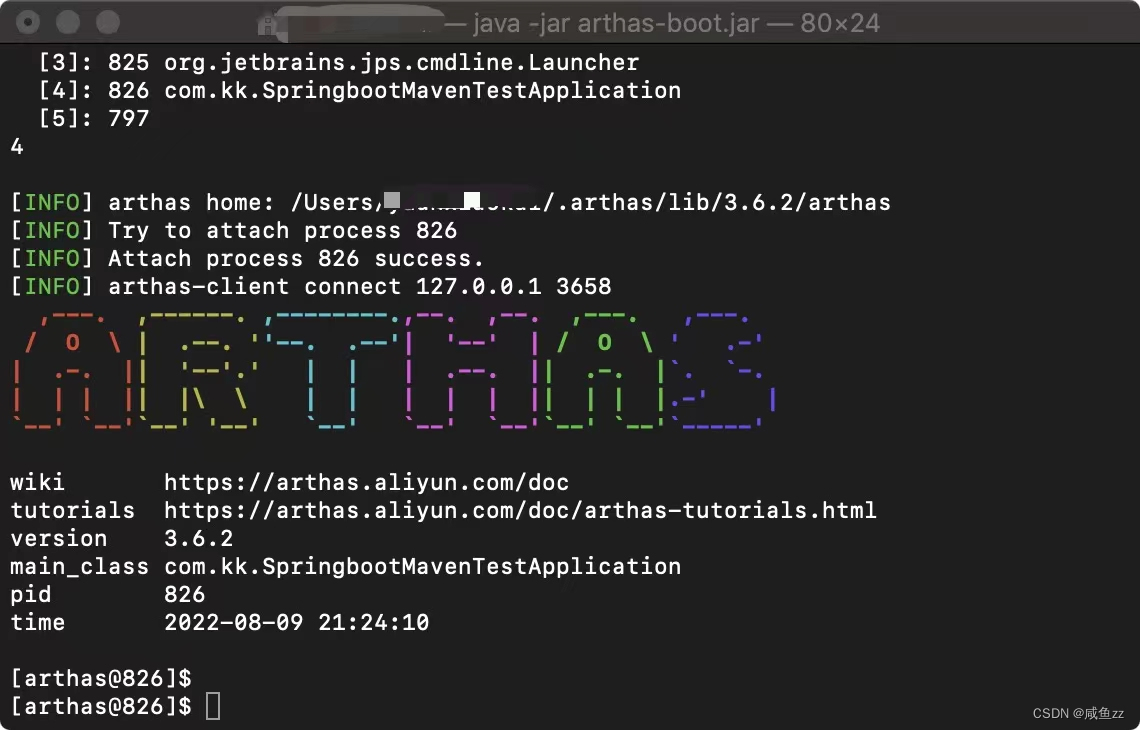Screen dimensions: 1140x730
Task: Minimize the terminal window
Action: click(68, 22)
